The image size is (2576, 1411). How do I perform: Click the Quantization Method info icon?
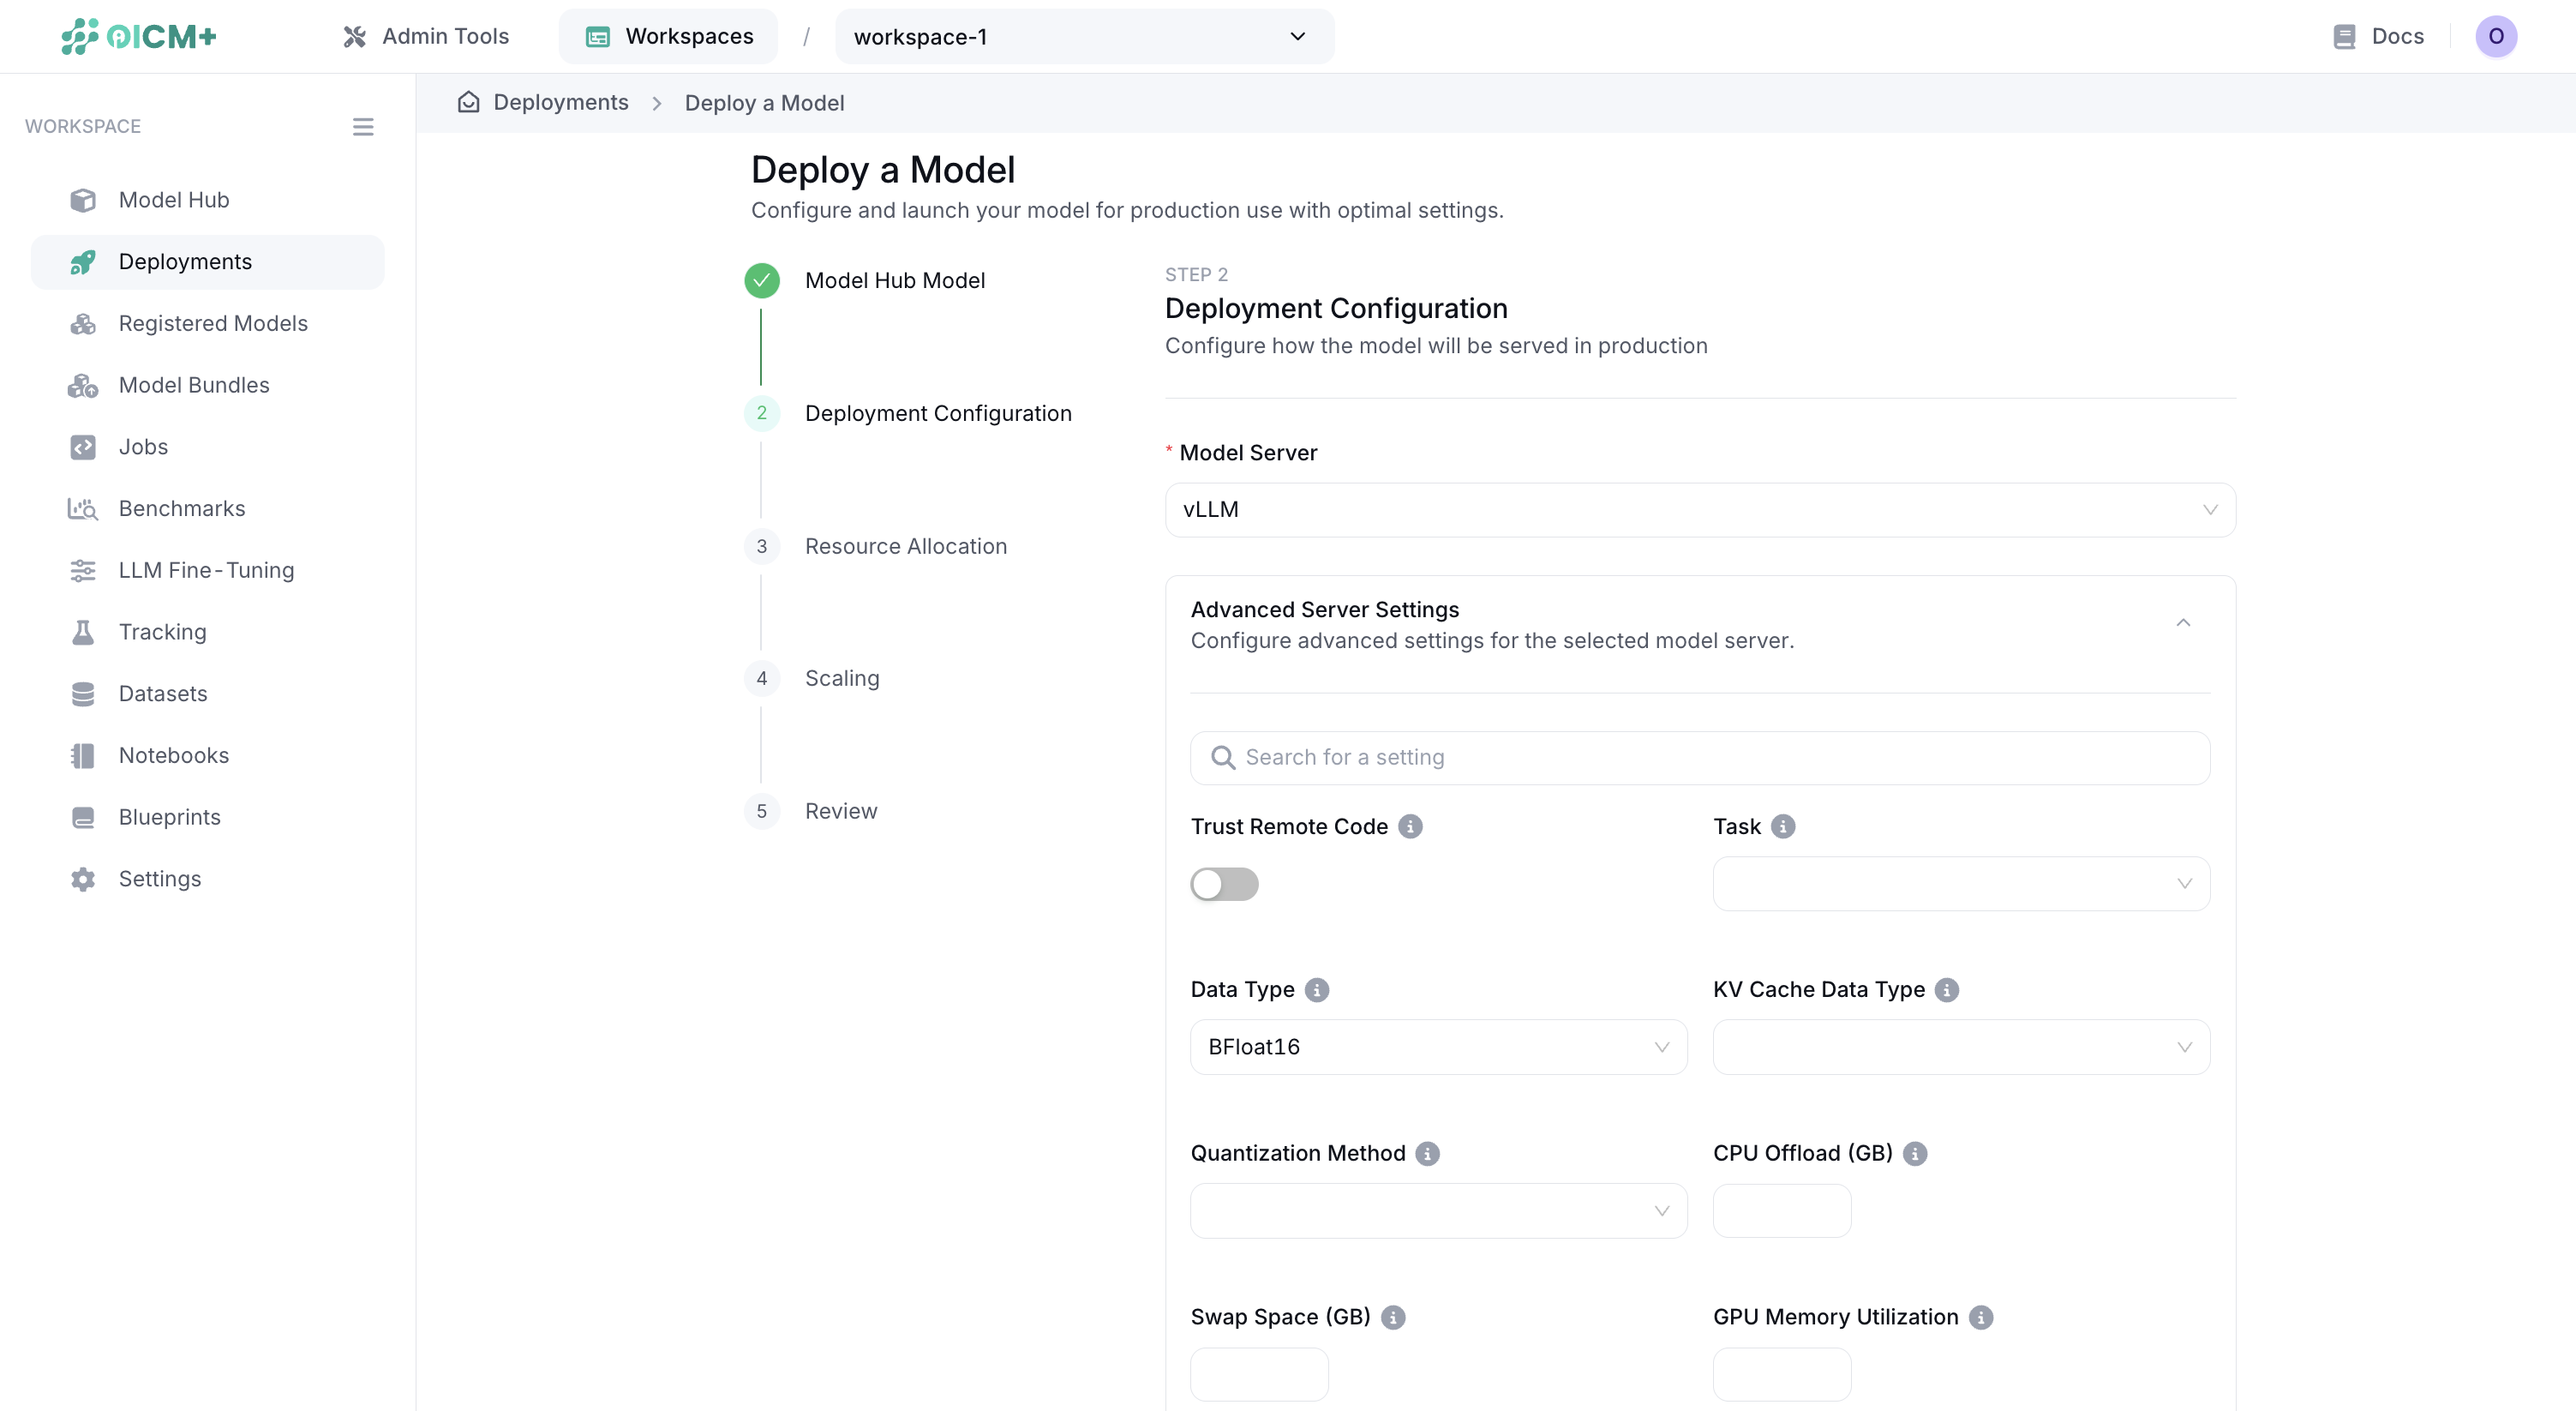pyautogui.click(x=1427, y=1153)
